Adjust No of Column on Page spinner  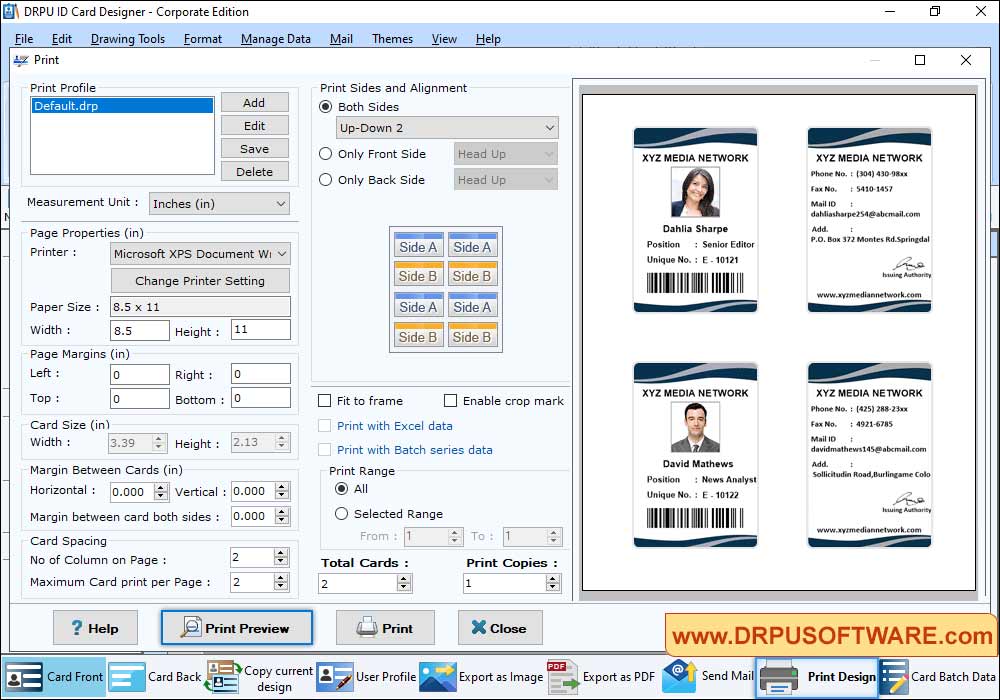click(281, 557)
